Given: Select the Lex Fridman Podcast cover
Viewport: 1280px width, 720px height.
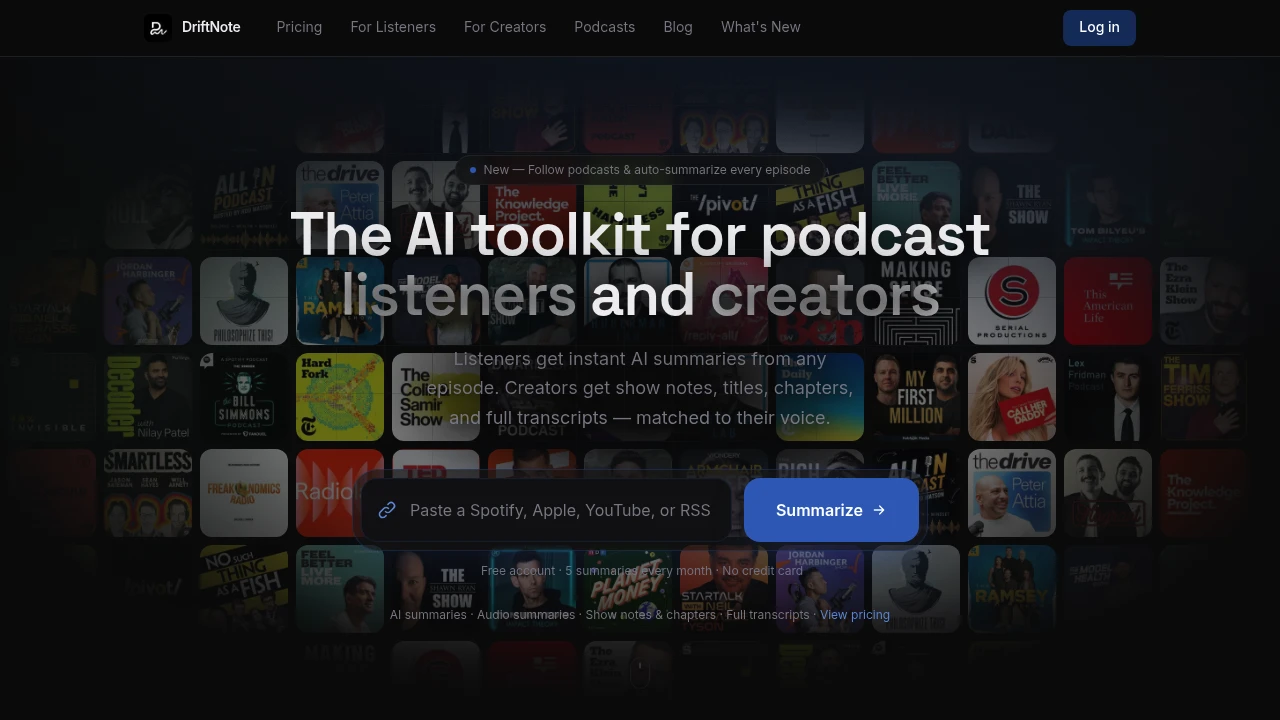Looking at the screenshot, I should (x=1108, y=397).
